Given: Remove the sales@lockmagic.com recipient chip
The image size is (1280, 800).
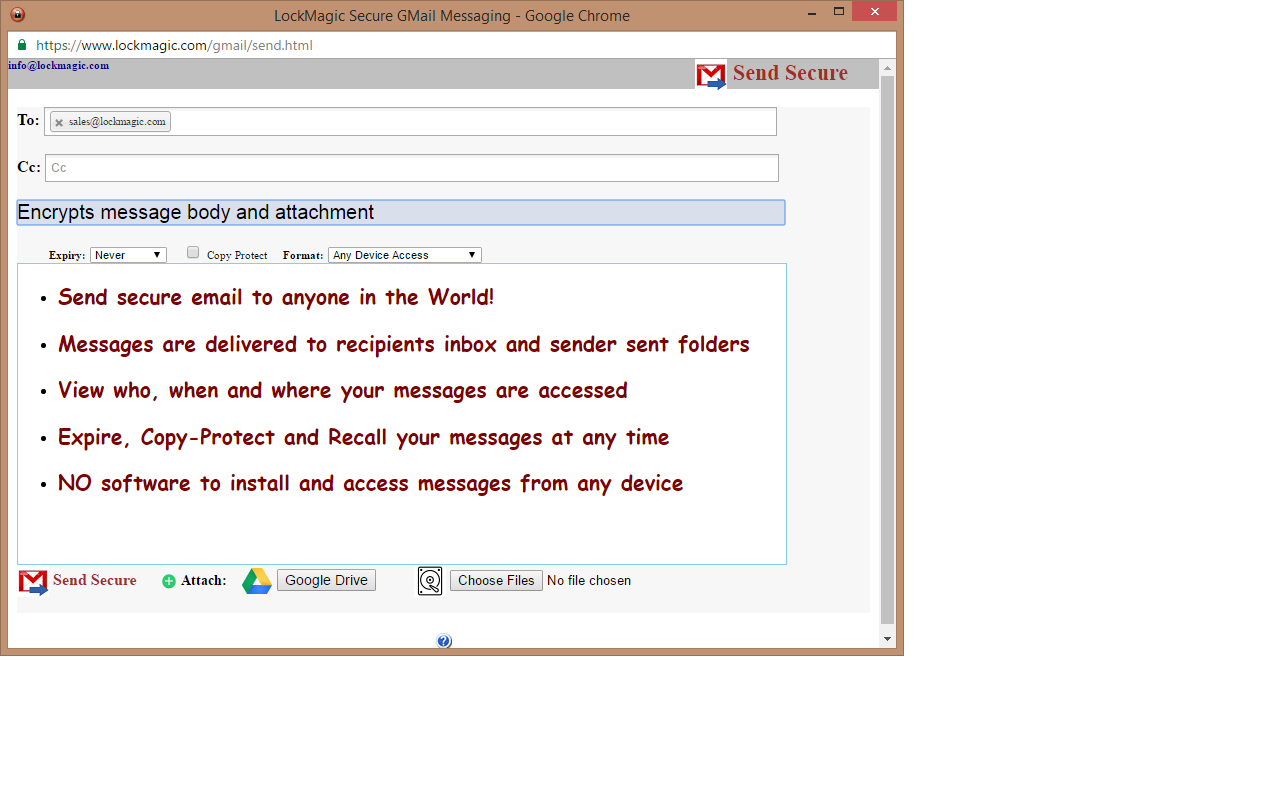Looking at the screenshot, I should click(57, 121).
